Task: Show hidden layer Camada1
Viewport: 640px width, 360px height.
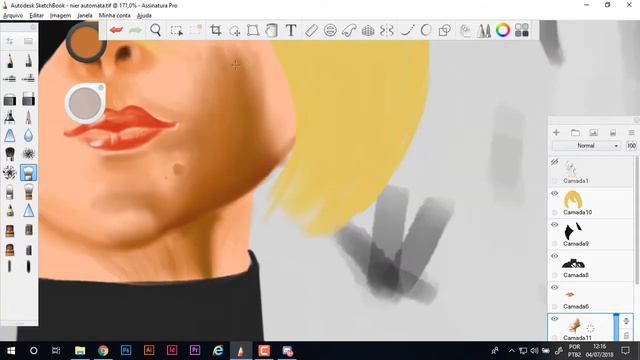Action: tap(554, 162)
